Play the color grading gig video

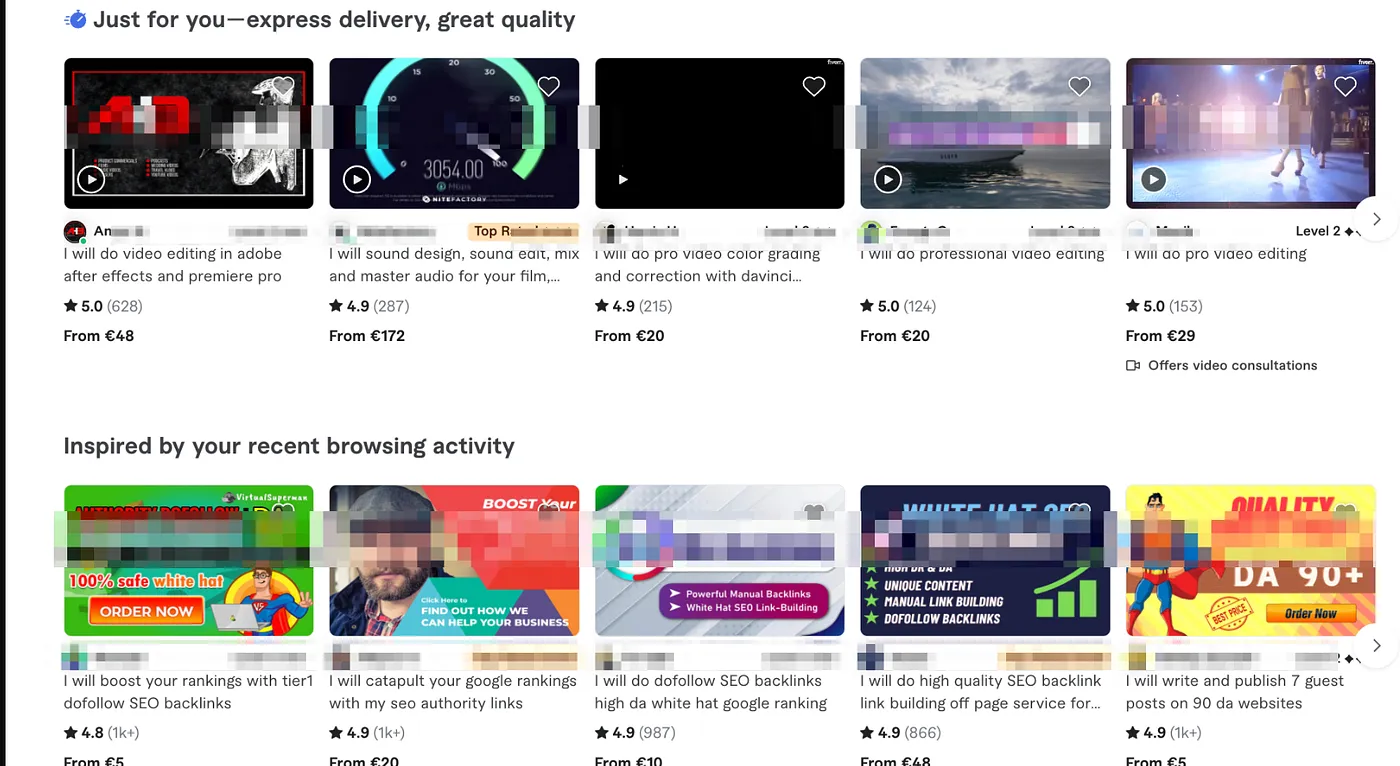623,180
